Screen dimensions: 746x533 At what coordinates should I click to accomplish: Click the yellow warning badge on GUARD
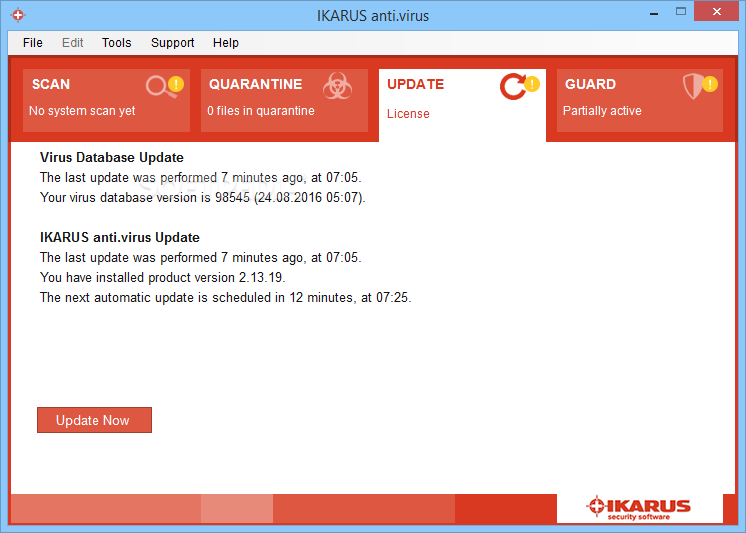click(710, 84)
